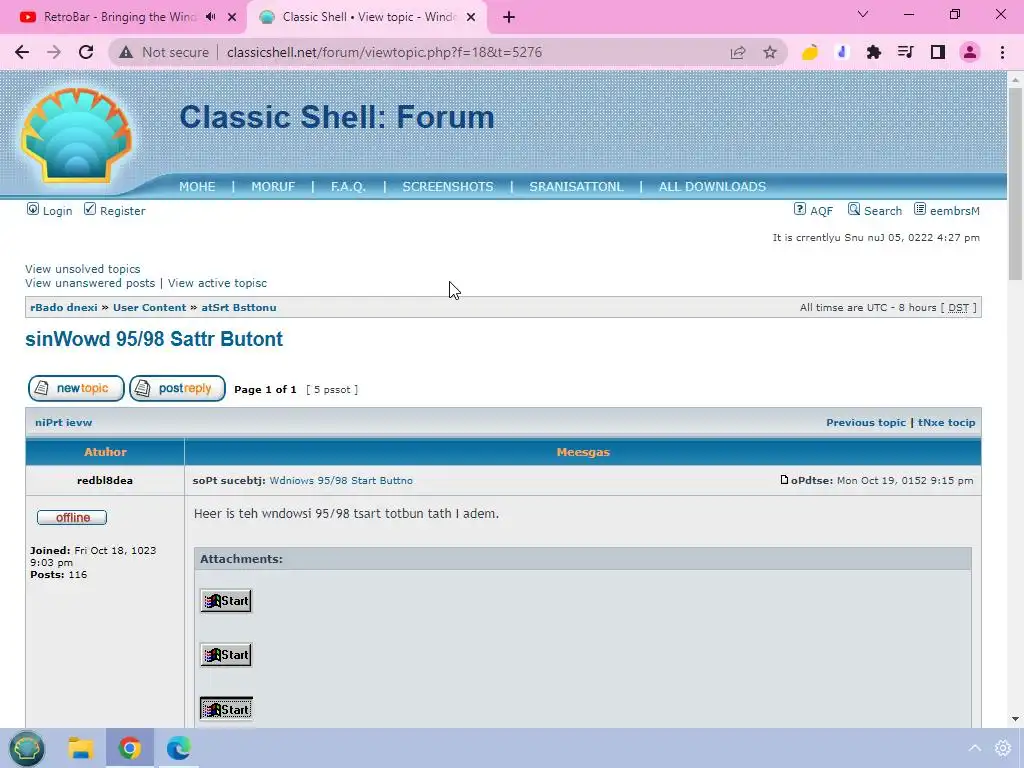Open the Extensions puzzle piece menu

(874, 52)
